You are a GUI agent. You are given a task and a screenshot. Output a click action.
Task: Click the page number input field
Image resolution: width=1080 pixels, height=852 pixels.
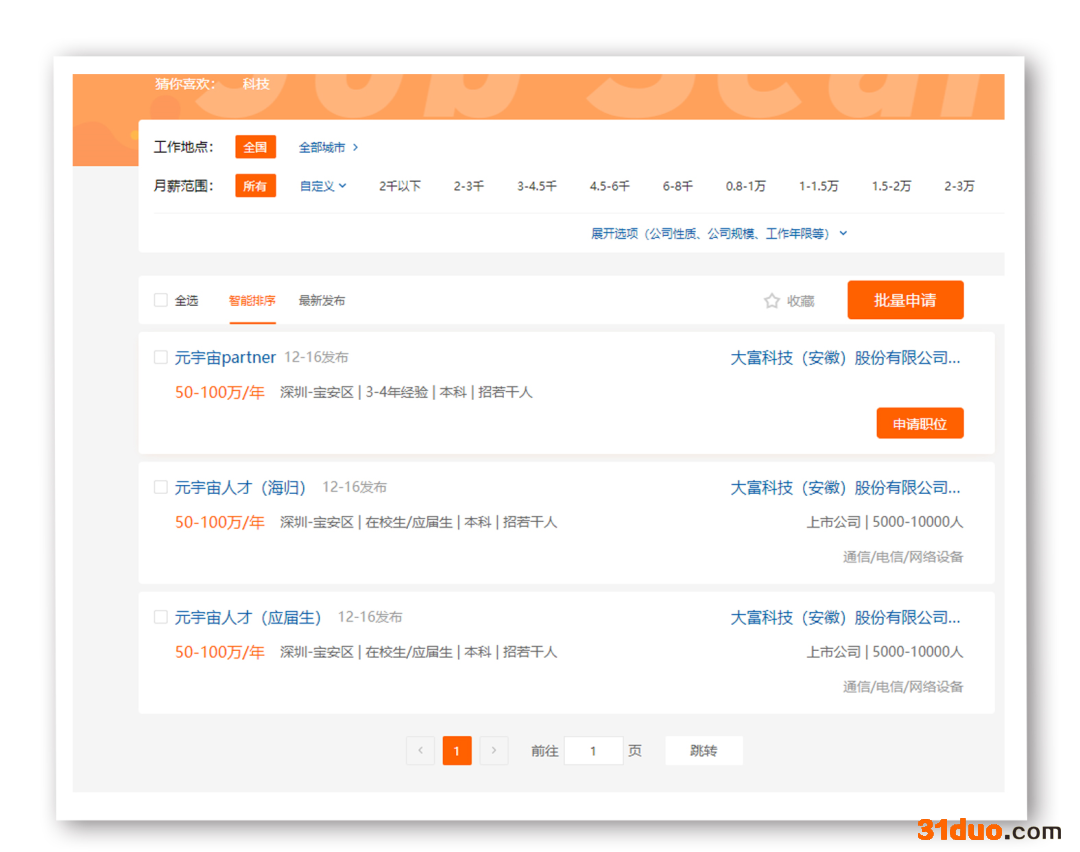point(593,751)
